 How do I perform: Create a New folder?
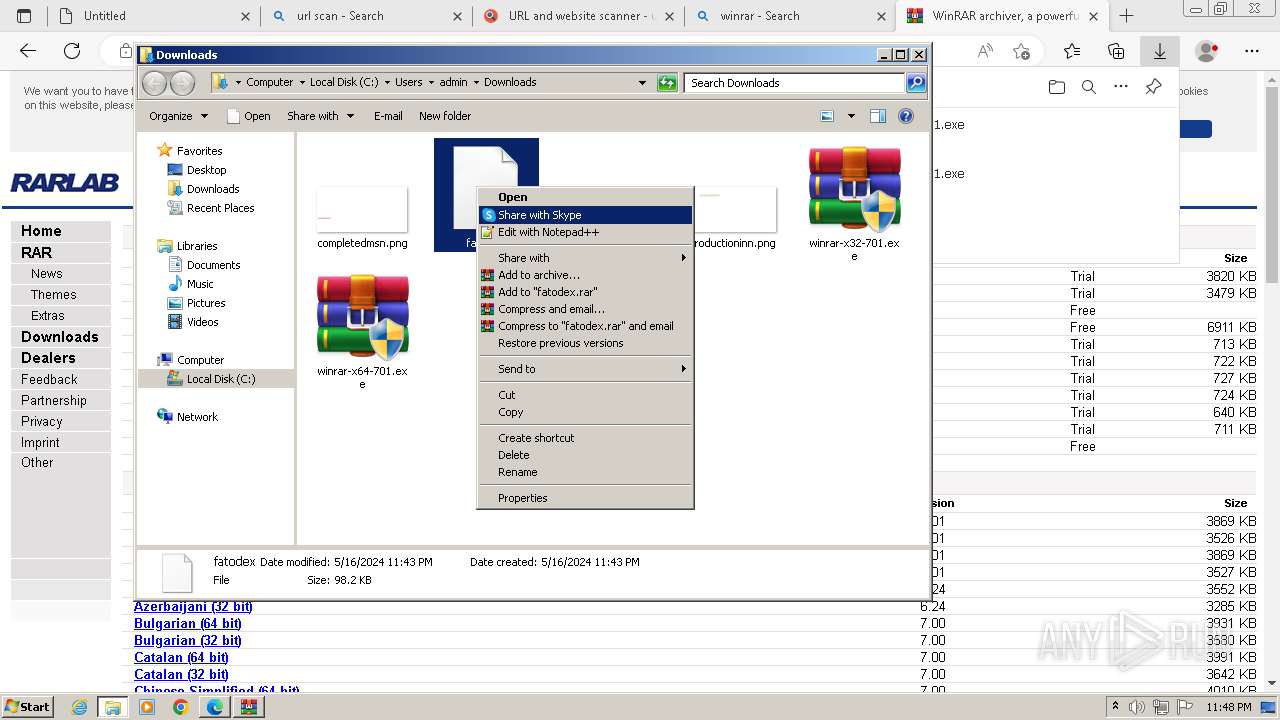coord(445,116)
